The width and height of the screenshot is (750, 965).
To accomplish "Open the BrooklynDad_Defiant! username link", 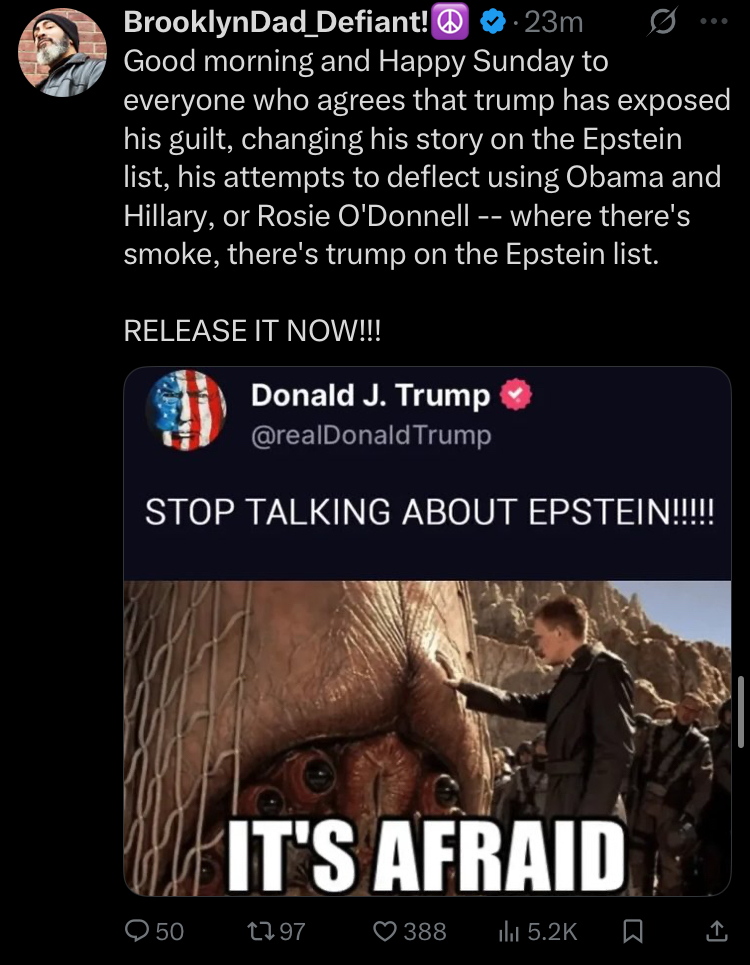I will [276, 22].
